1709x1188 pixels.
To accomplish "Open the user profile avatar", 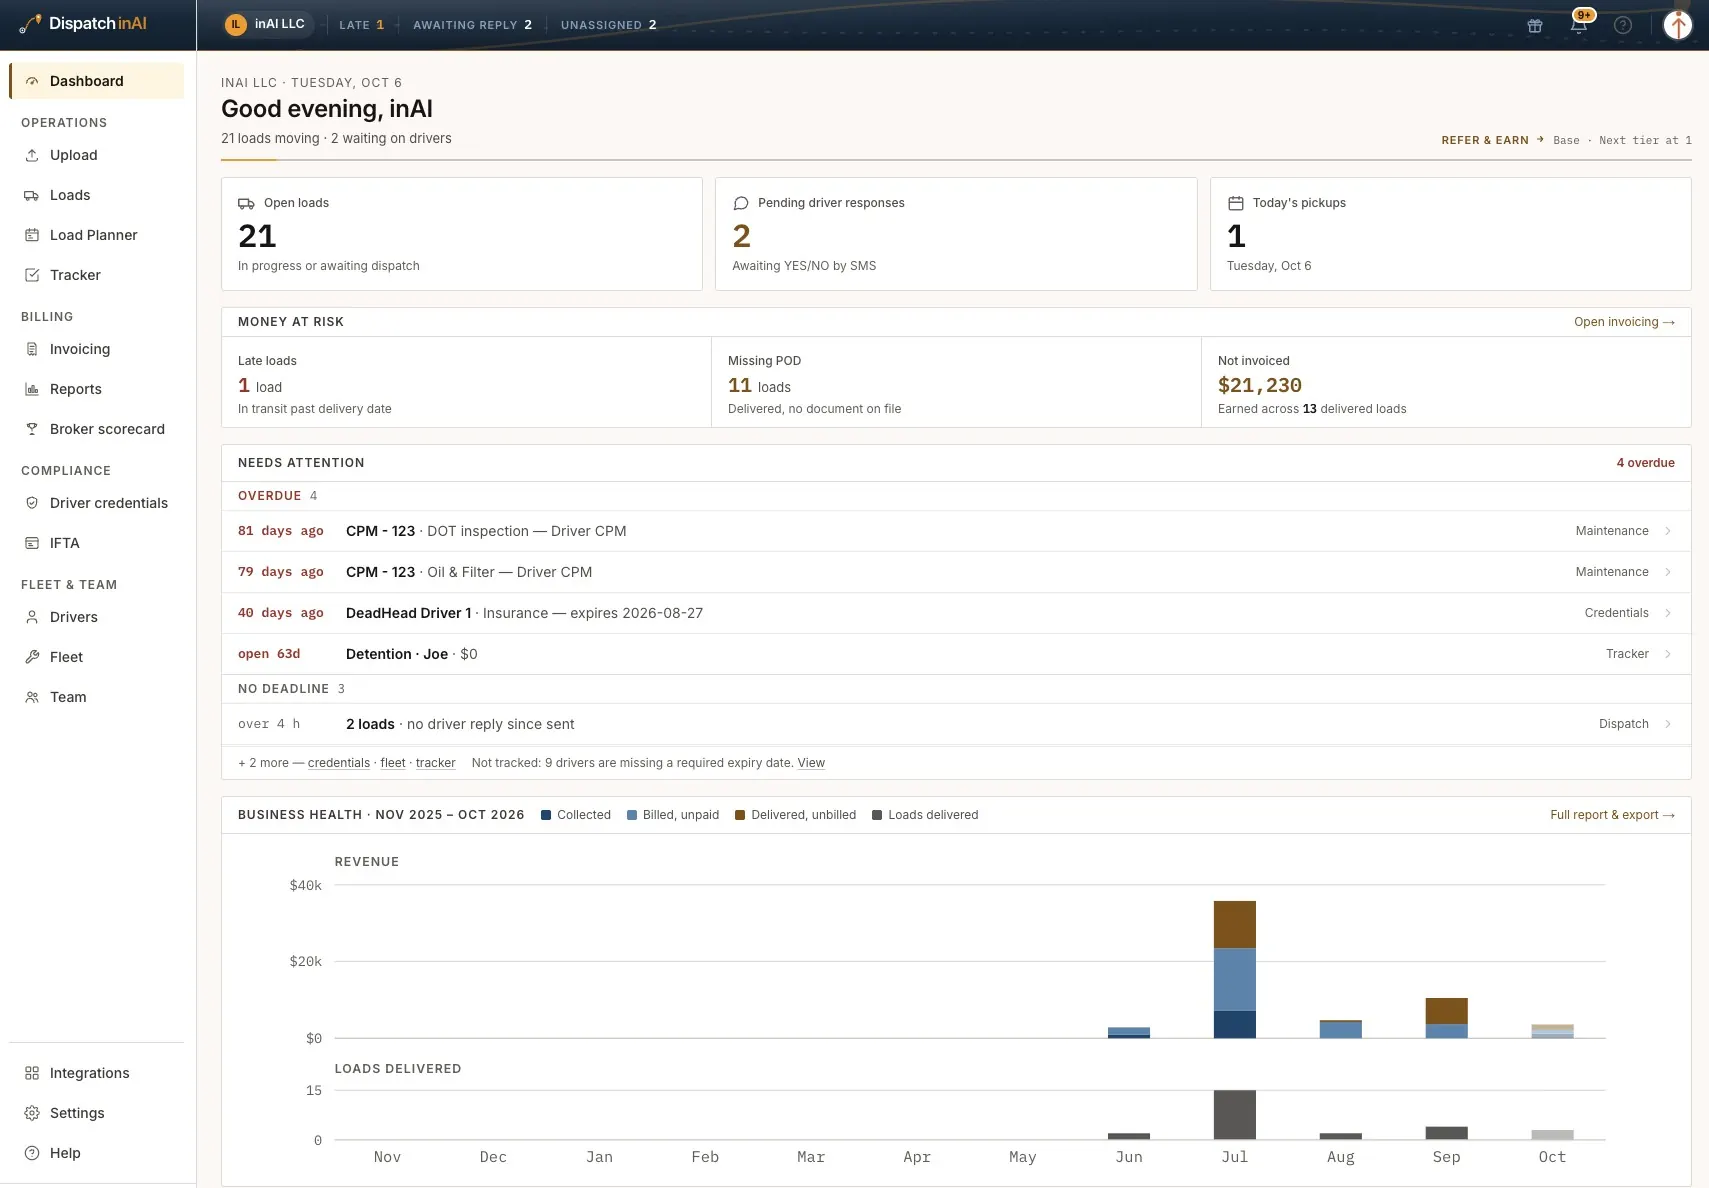I will pos(1677,25).
